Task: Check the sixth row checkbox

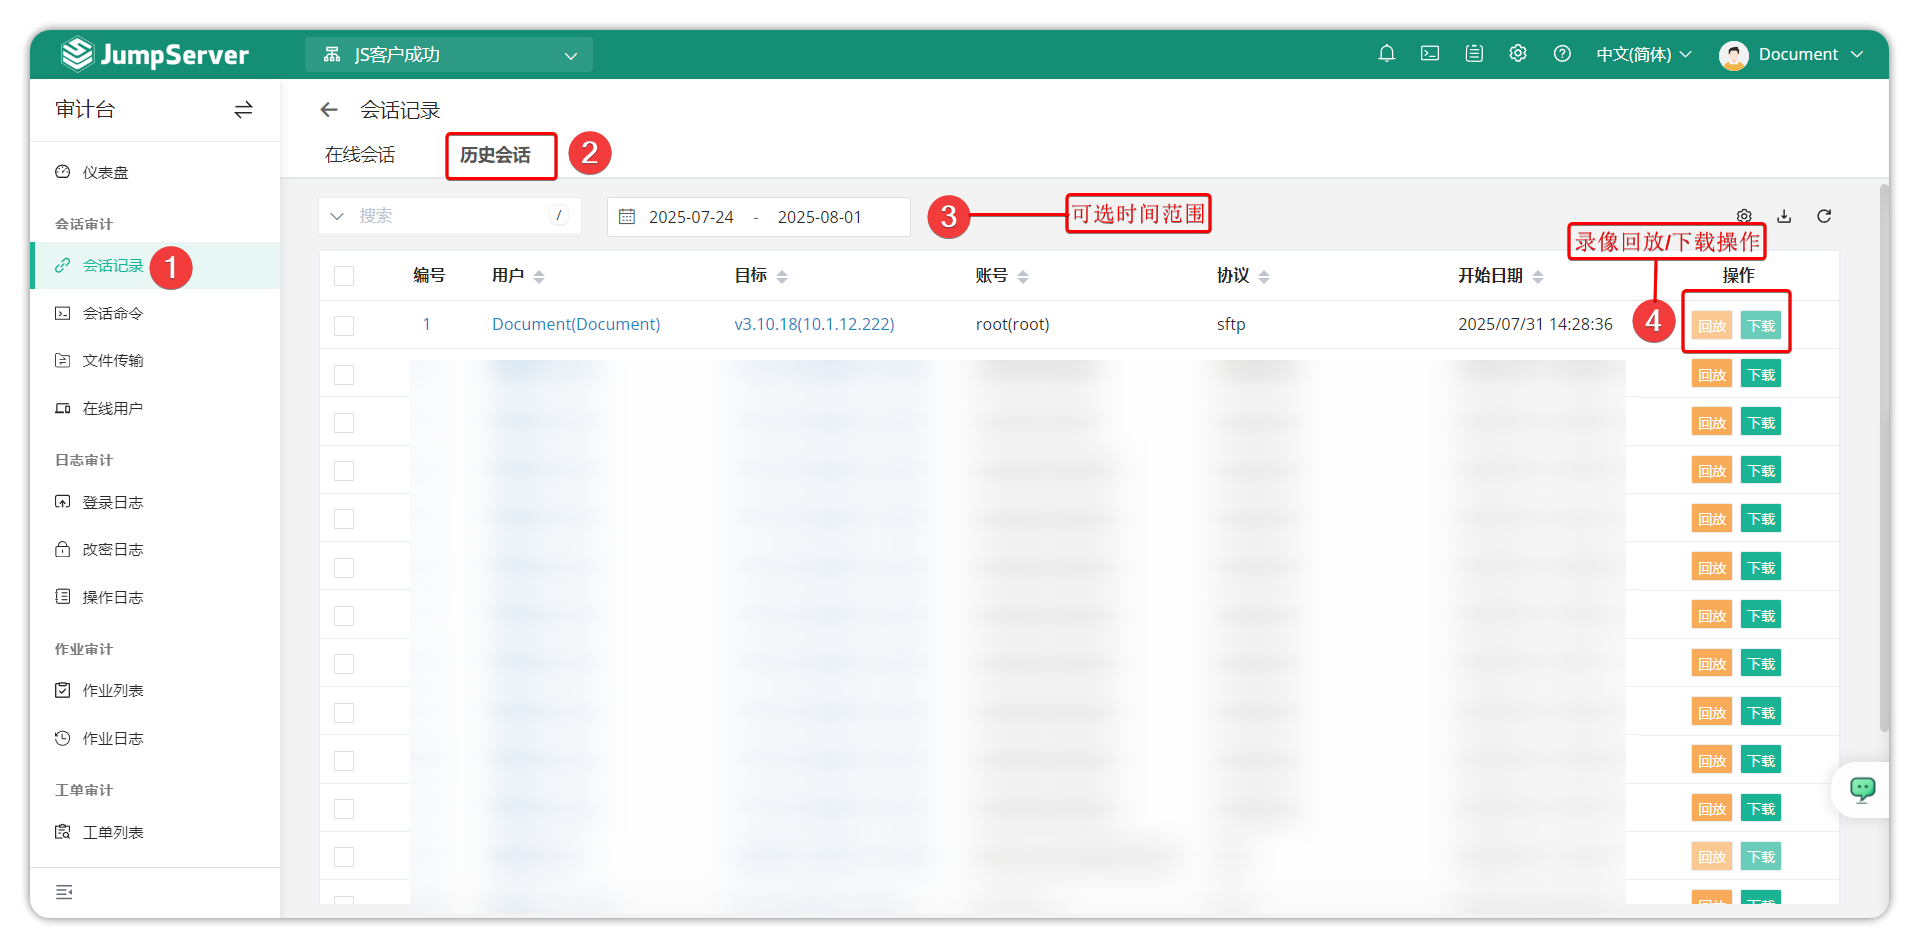Action: 344,568
